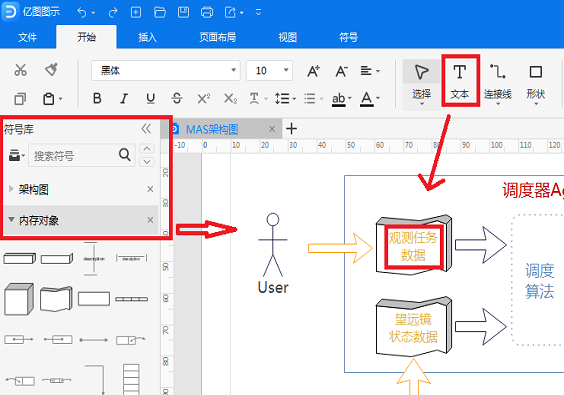Click the Print icon in title bar
This screenshot has width=564, height=395.
click(x=207, y=12)
